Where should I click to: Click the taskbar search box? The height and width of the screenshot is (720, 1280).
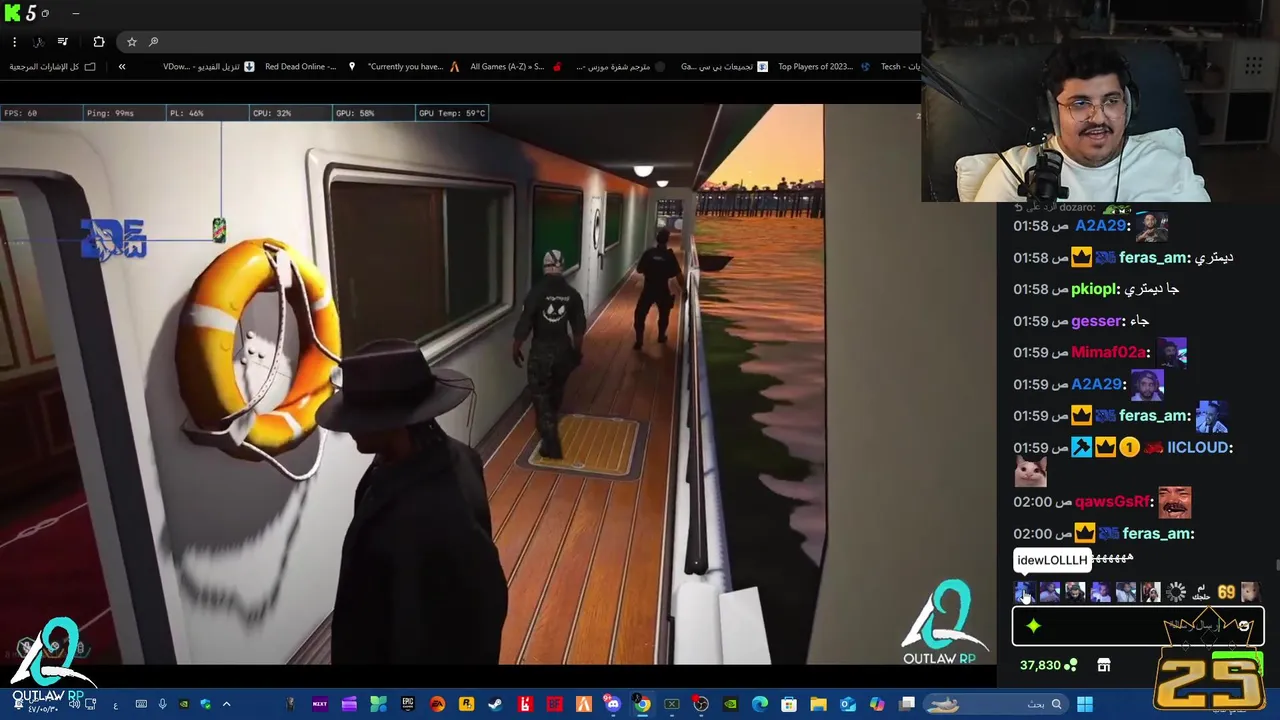click(x=997, y=704)
